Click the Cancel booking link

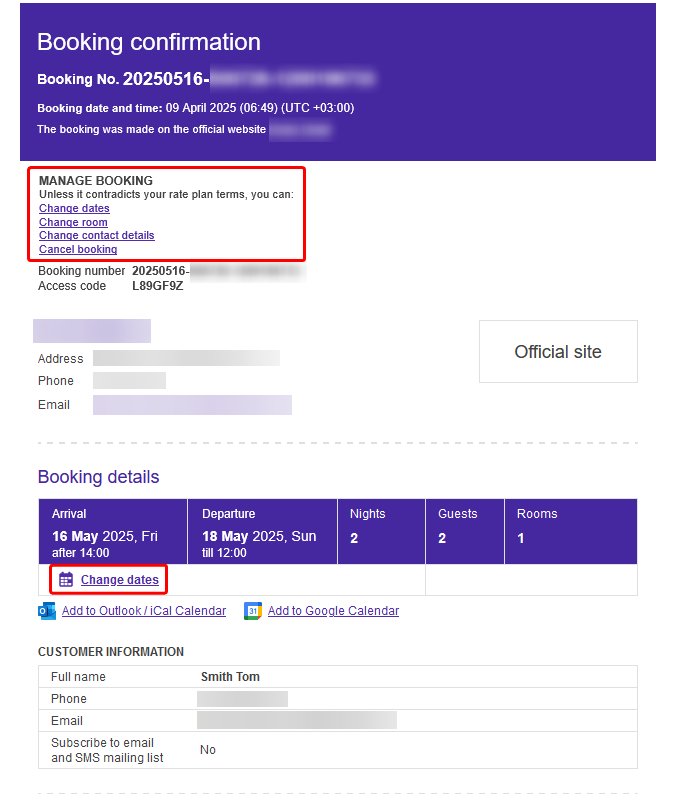click(x=78, y=249)
